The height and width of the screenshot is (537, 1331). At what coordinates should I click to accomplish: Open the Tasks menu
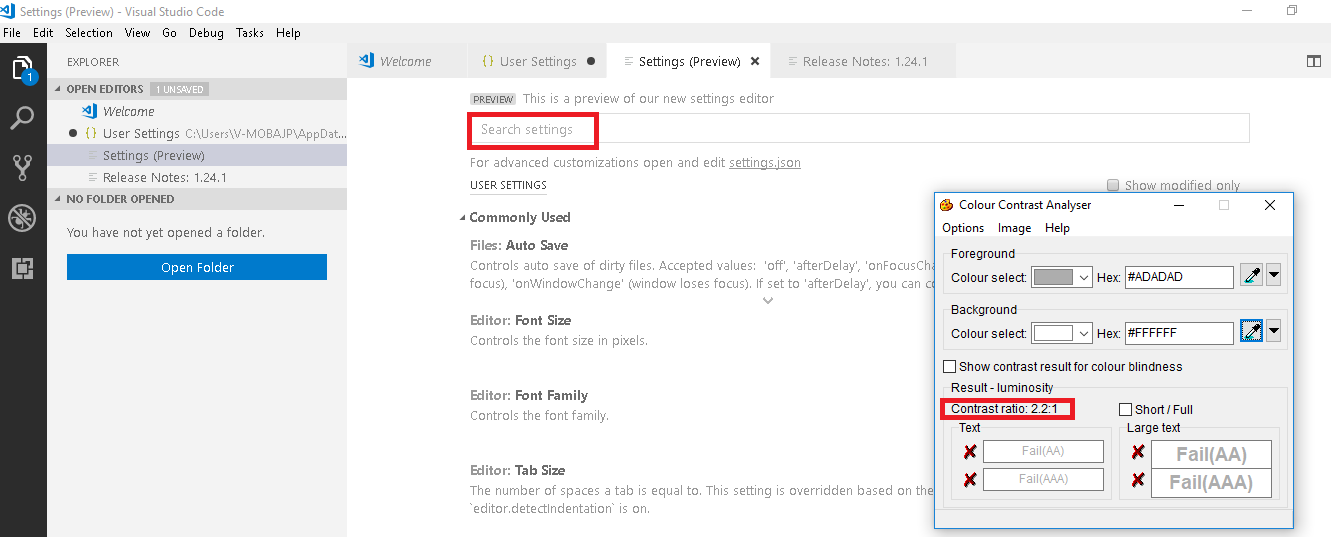(x=250, y=33)
